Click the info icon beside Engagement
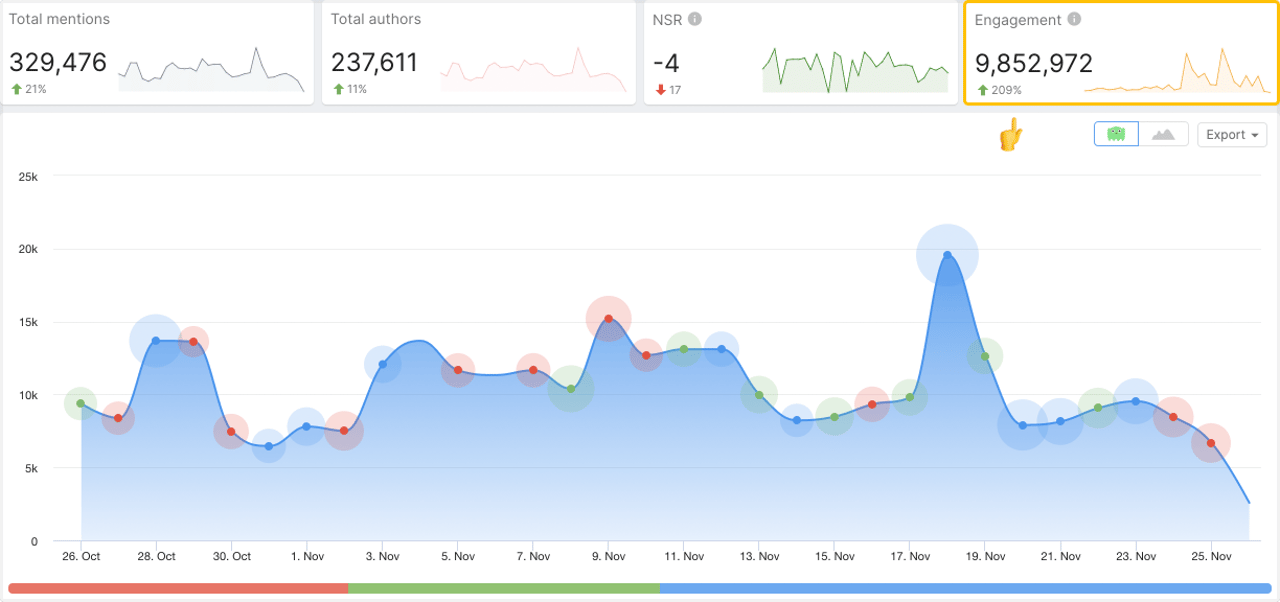Viewport: 1280px width, 602px height. coord(1074,19)
